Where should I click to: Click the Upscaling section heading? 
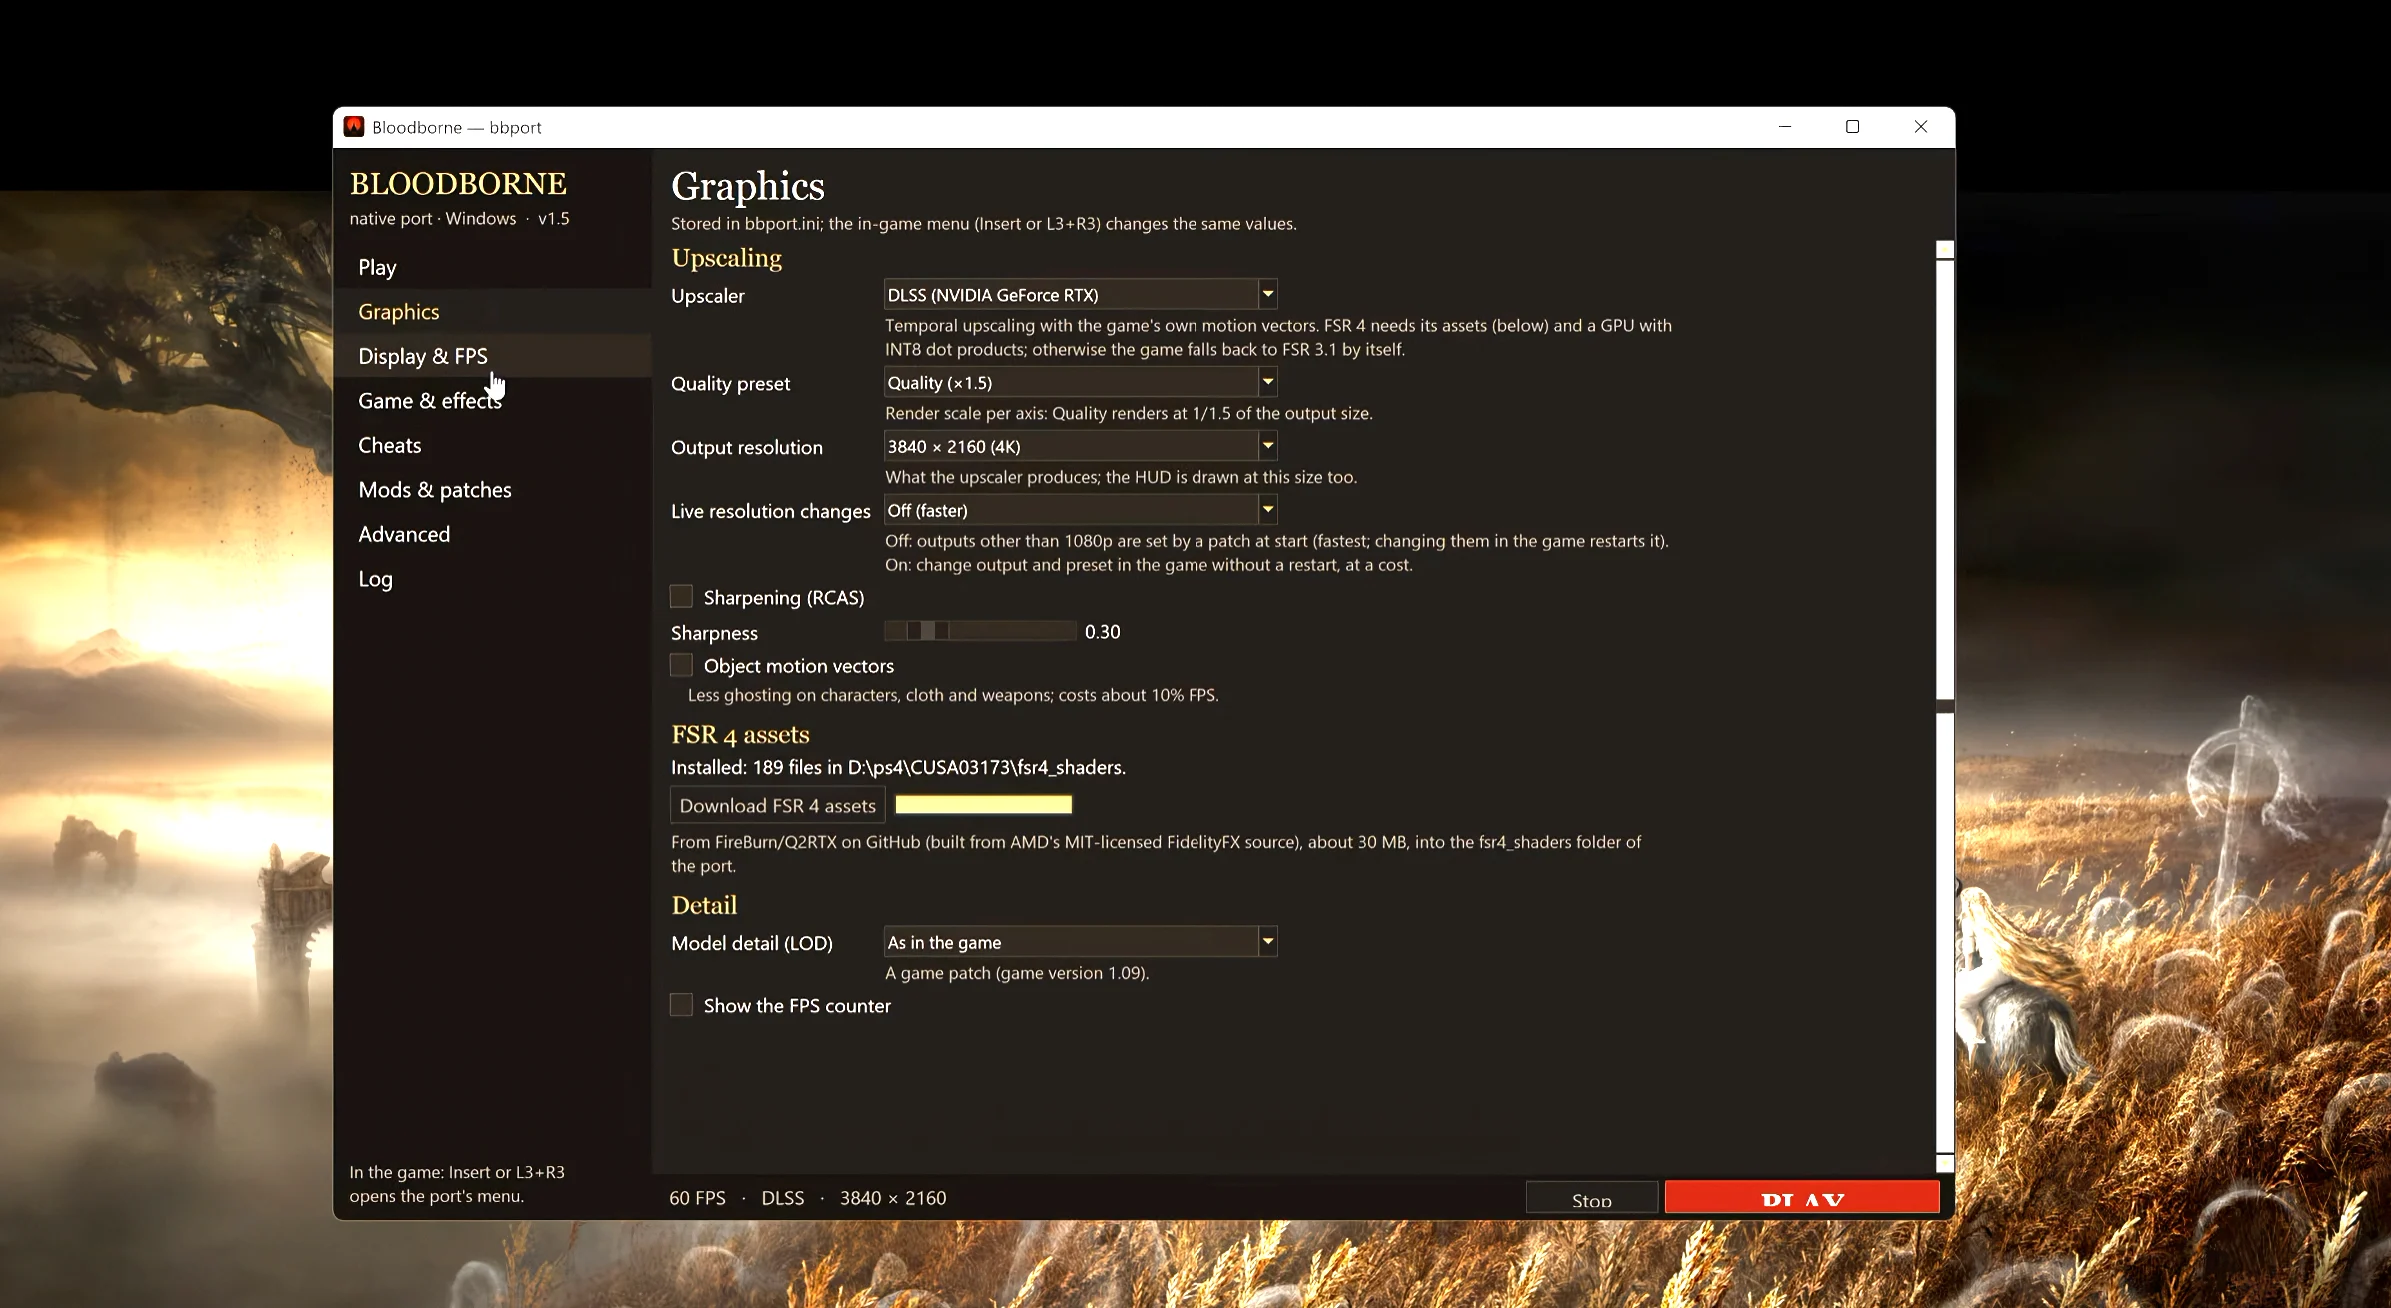(727, 258)
